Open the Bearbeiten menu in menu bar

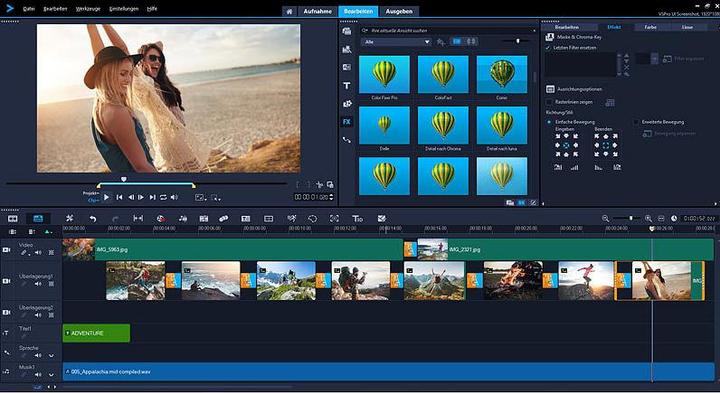click(x=55, y=9)
